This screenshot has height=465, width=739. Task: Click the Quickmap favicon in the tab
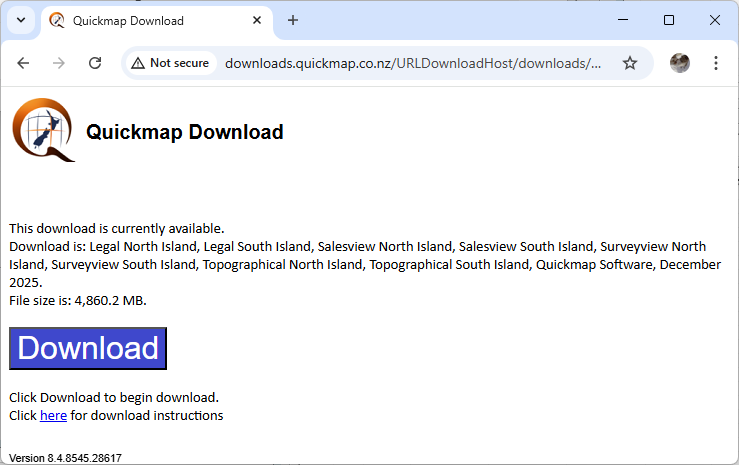point(57,20)
